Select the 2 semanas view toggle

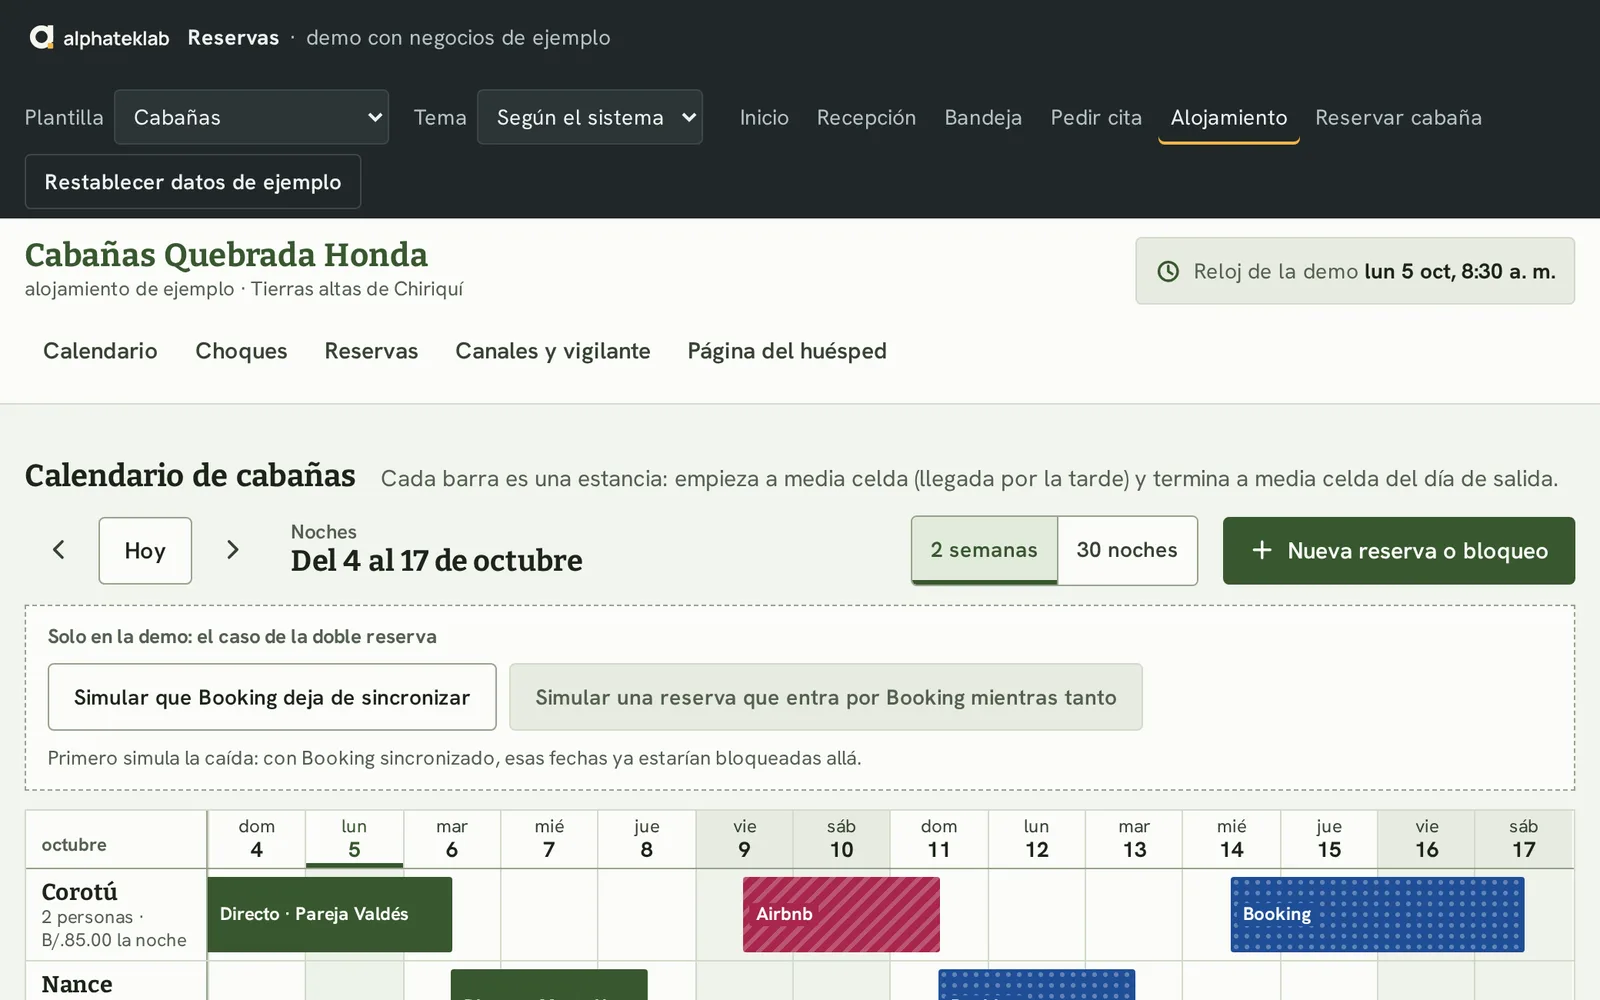click(984, 550)
